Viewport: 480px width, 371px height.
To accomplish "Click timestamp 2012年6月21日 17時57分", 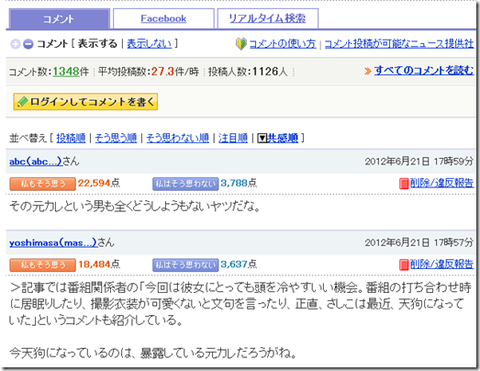I will 419,243.
